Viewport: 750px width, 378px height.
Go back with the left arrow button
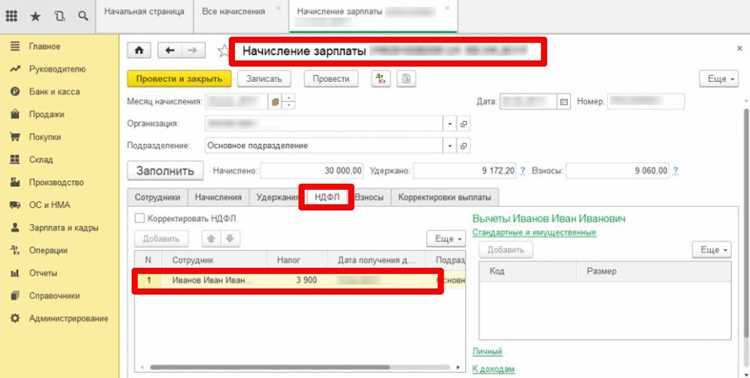coord(170,50)
